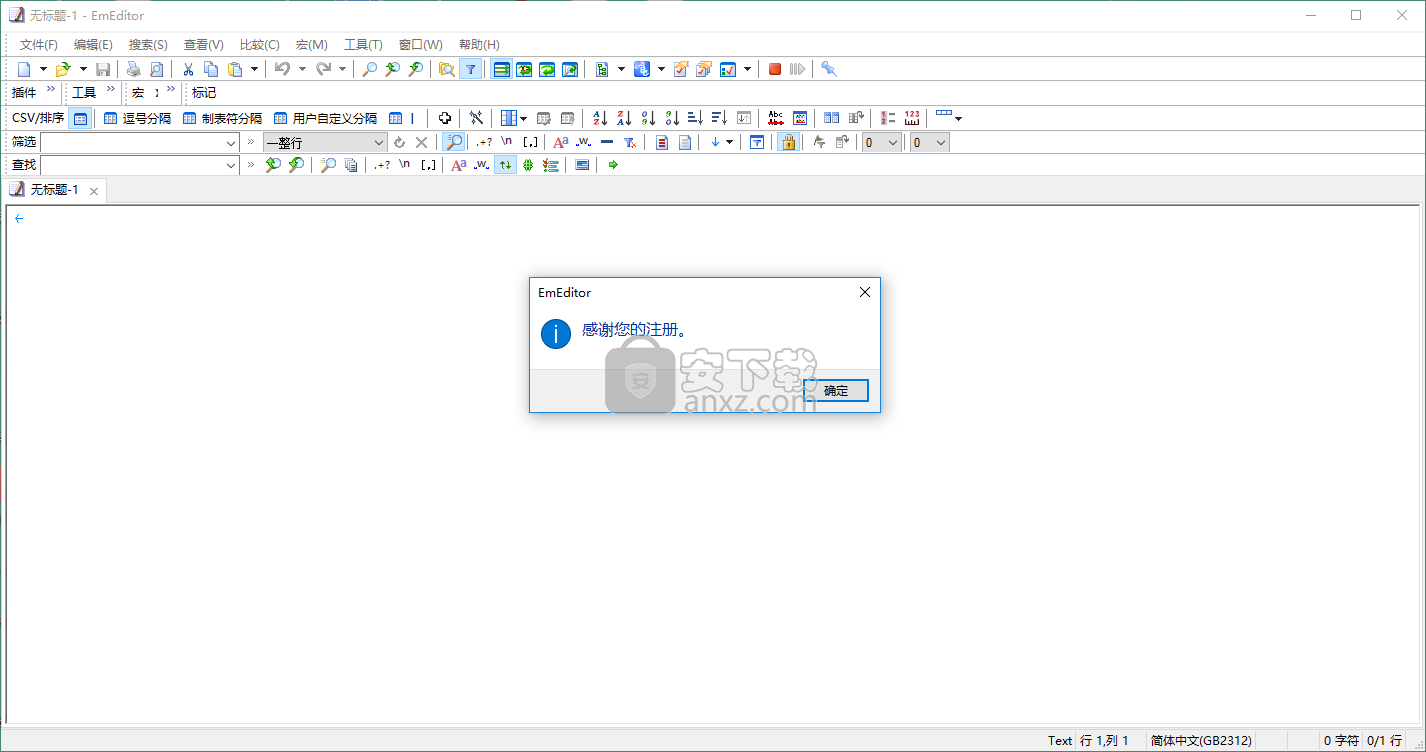Click the Print Preview icon

point(157,69)
